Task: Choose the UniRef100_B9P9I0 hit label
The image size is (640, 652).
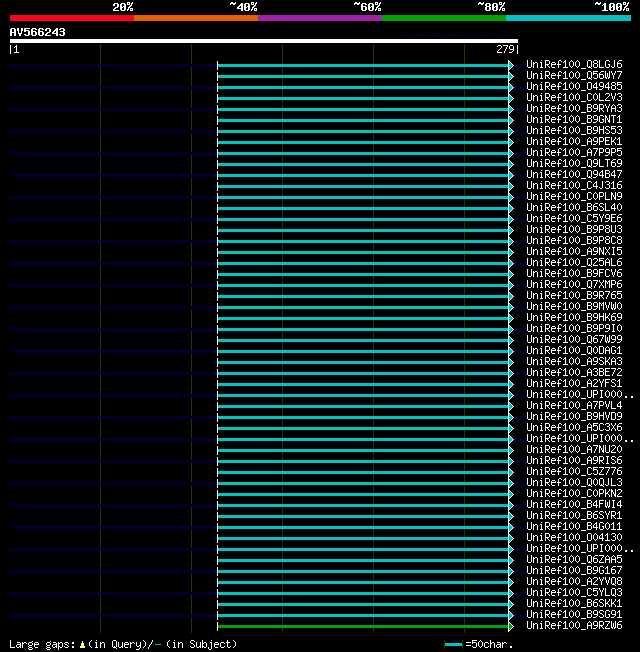Action: [x=574, y=328]
